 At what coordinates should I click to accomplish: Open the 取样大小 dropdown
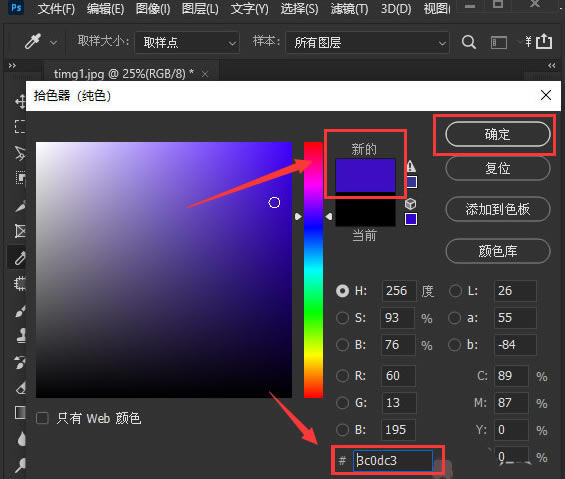coord(187,43)
